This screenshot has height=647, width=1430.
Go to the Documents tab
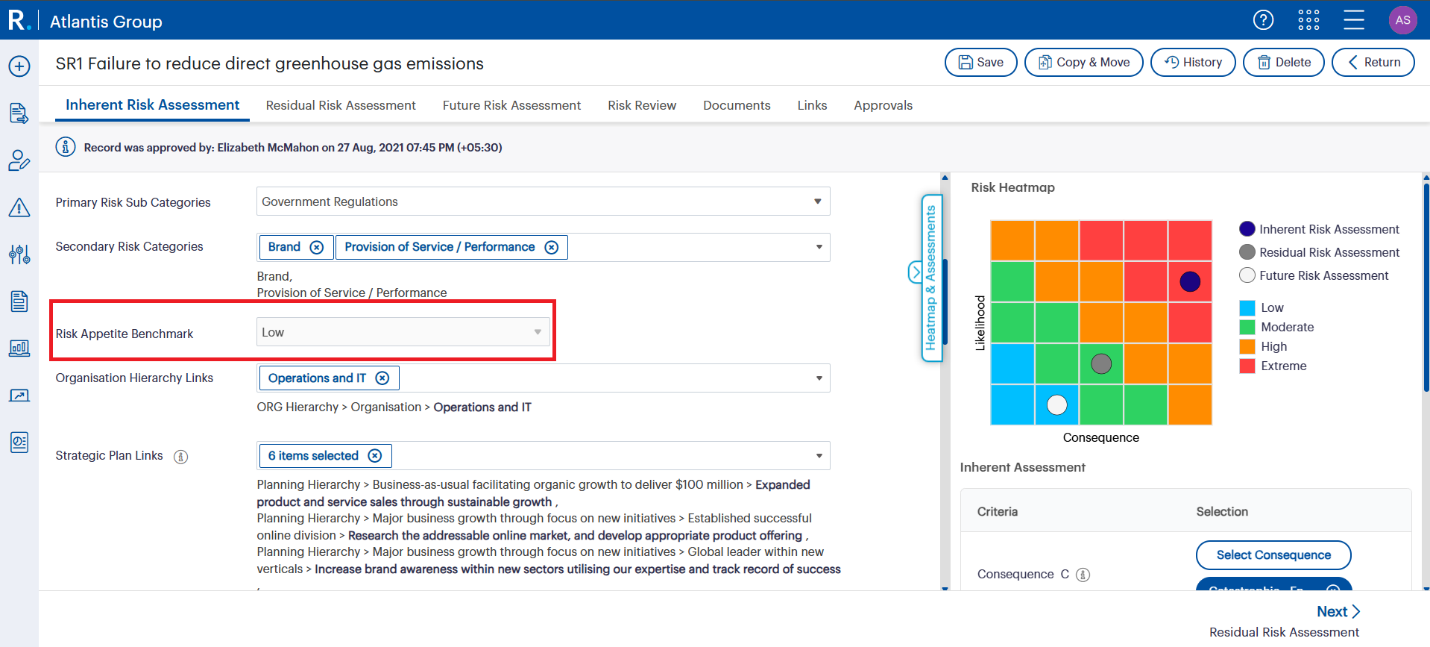[x=737, y=105]
